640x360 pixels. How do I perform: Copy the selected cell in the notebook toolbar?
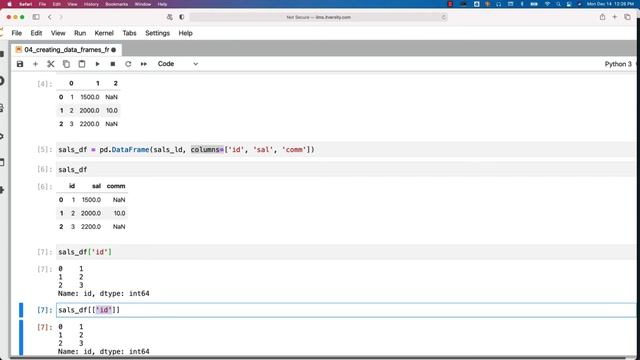click(x=66, y=64)
